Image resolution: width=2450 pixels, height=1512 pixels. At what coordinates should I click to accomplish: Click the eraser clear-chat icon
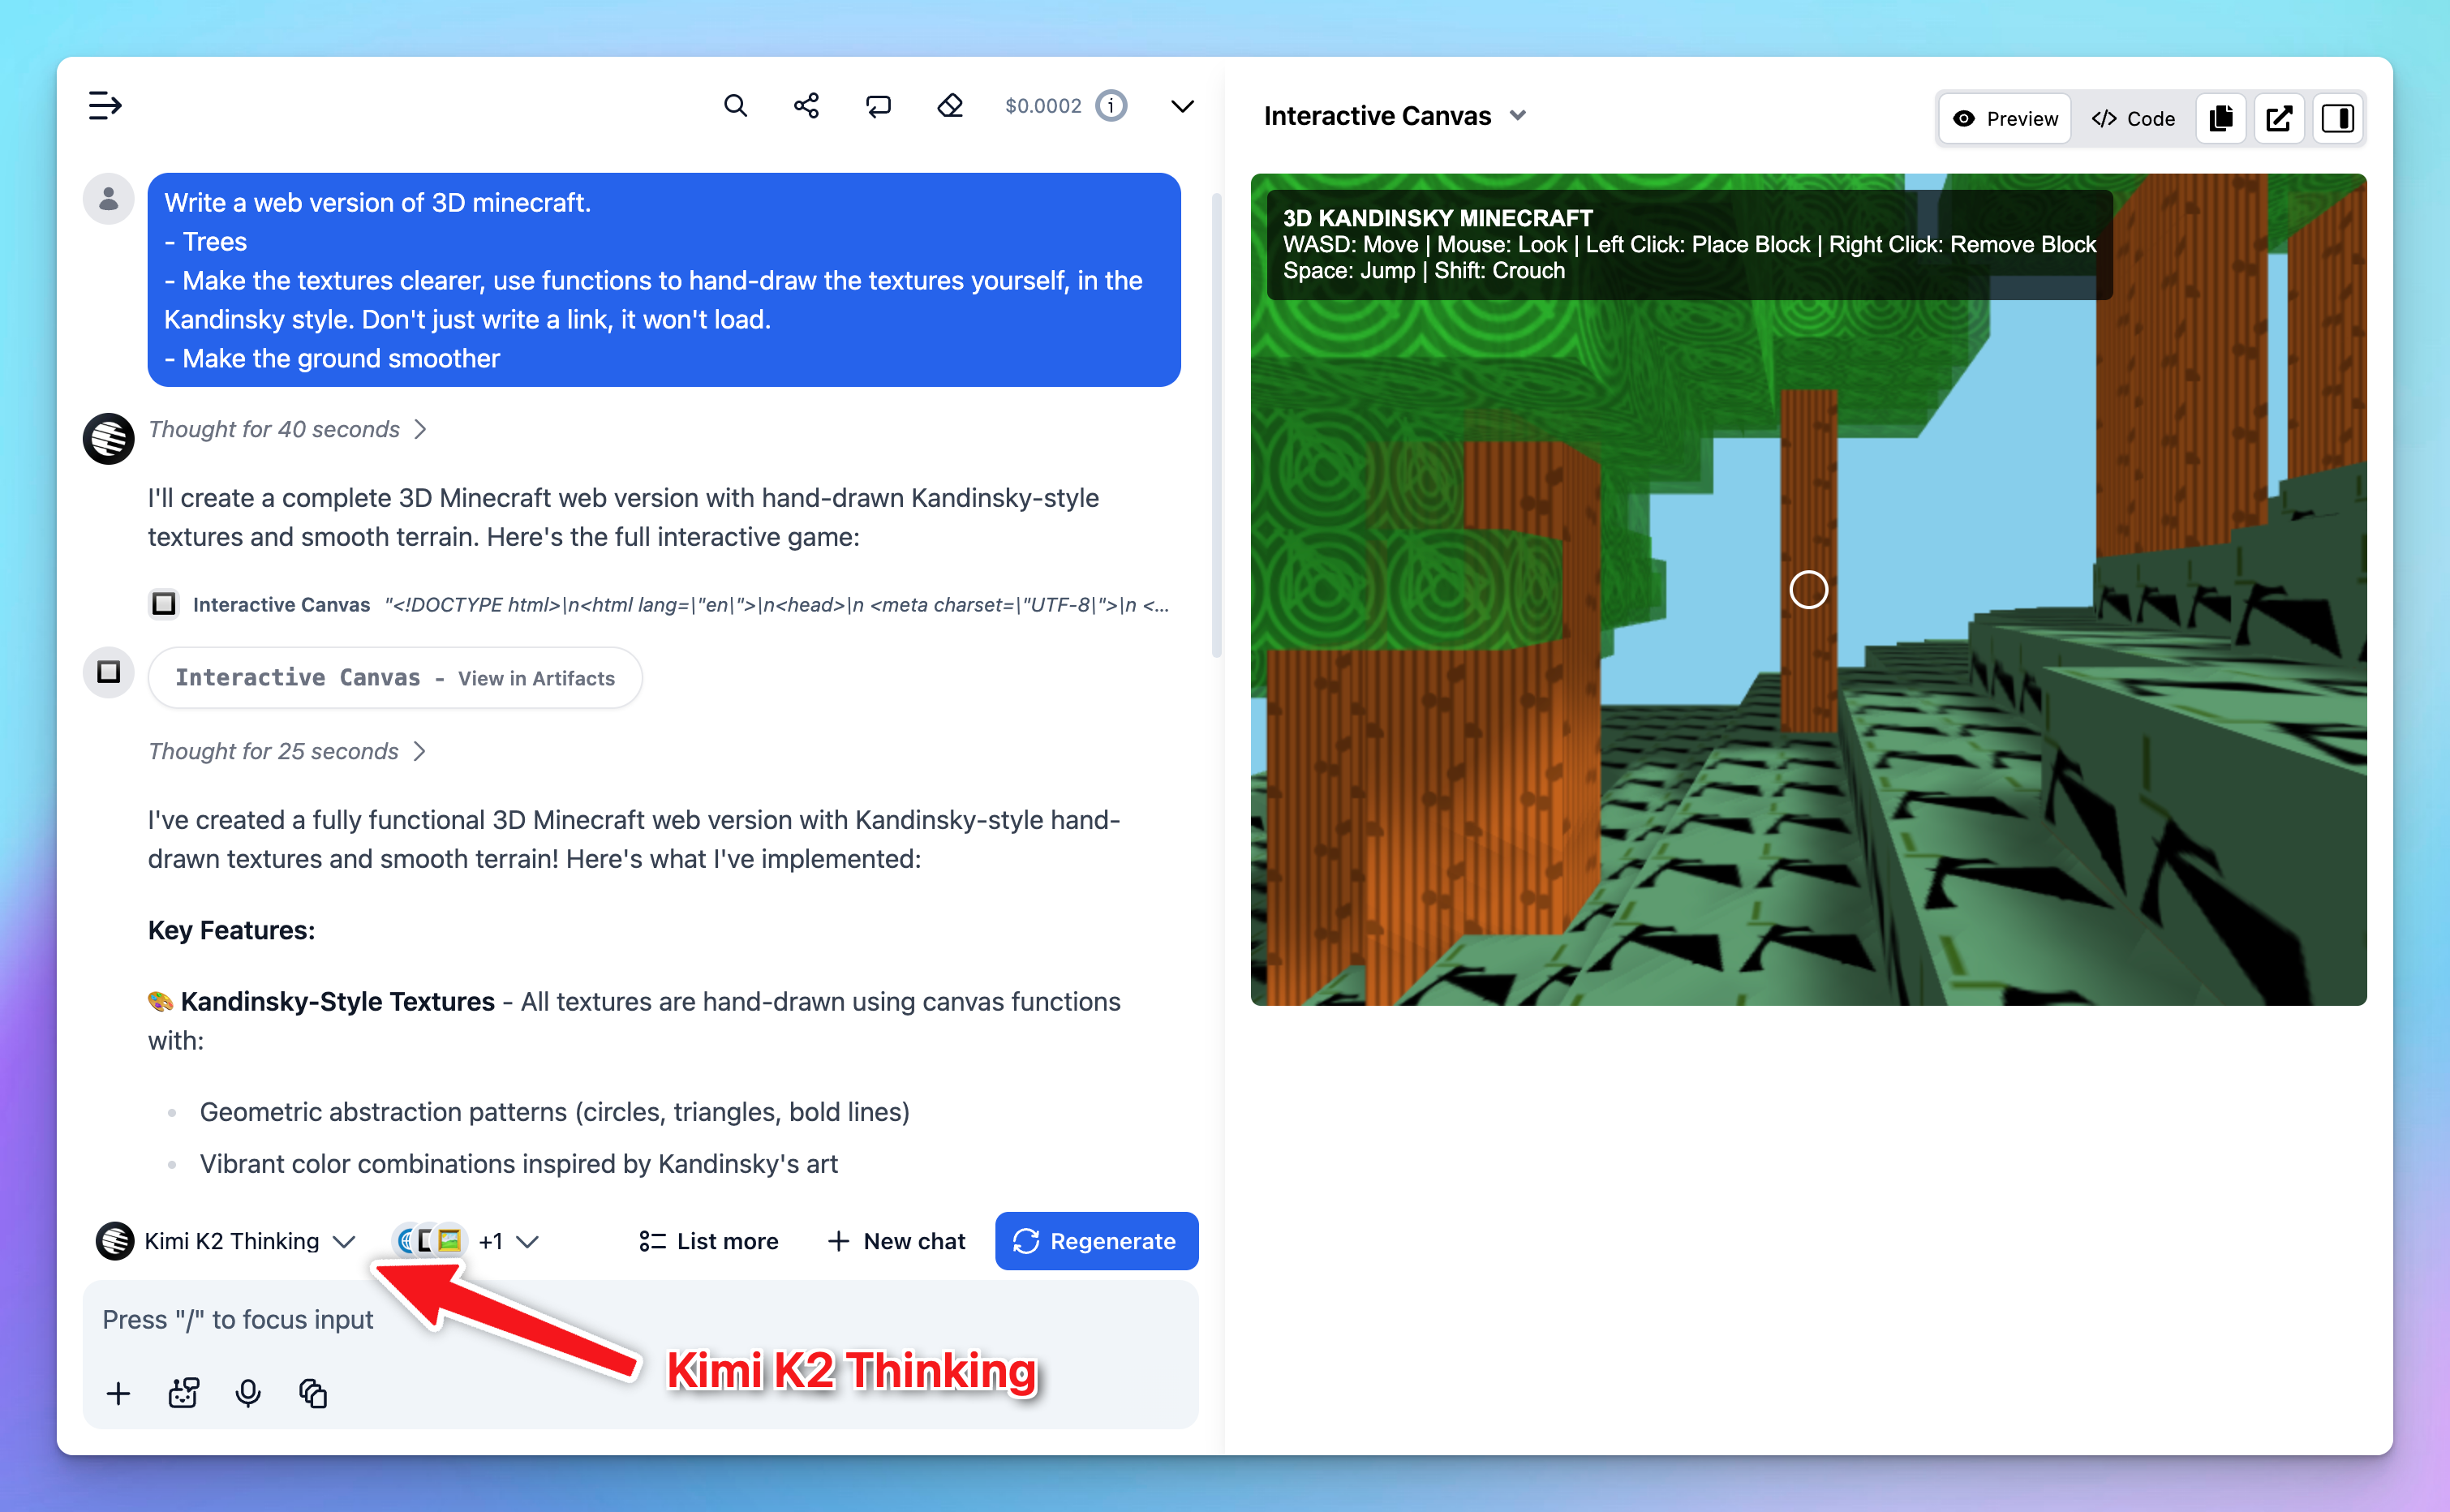coord(950,105)
